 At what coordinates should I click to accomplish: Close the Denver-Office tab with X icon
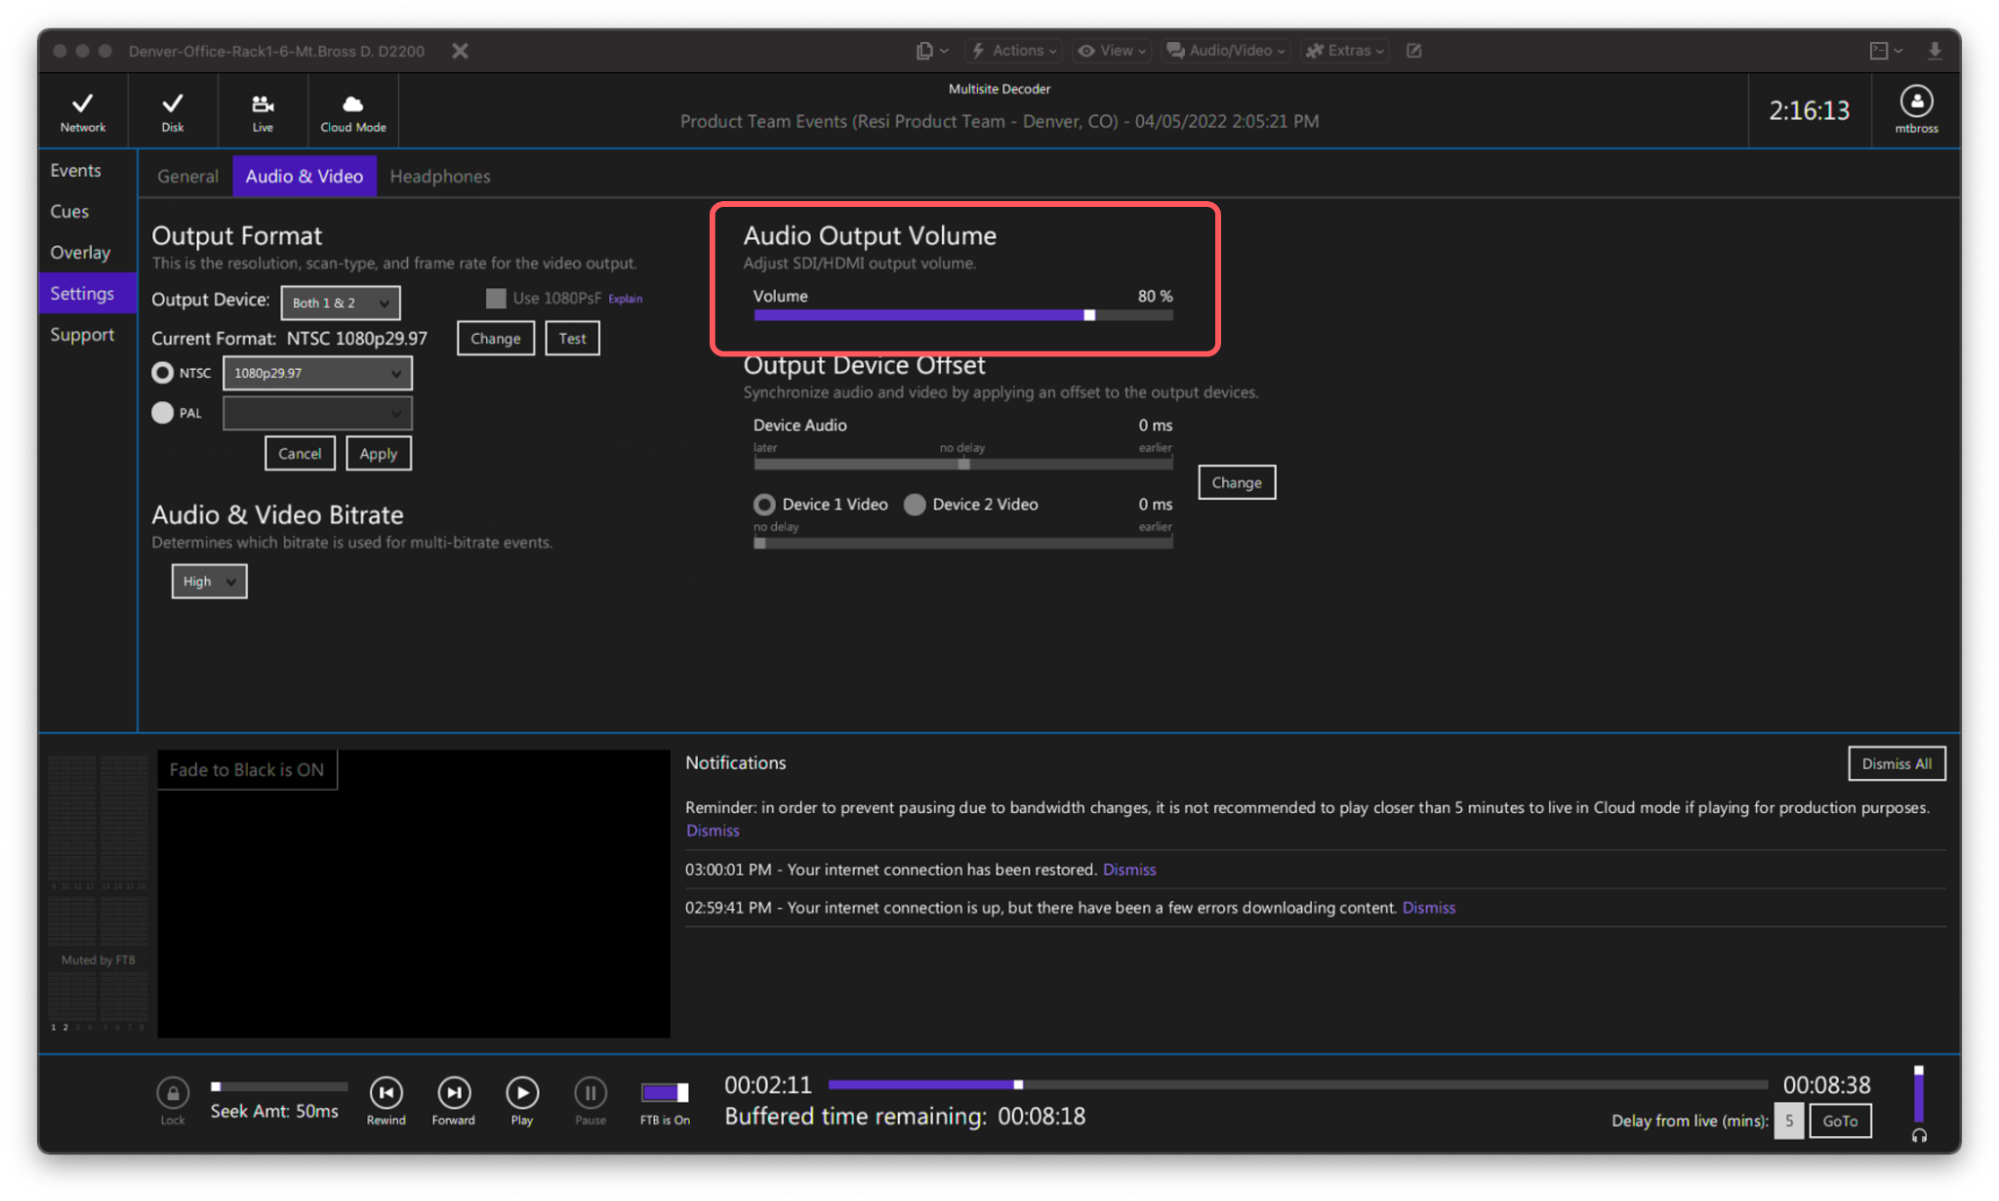coord(459,50)
